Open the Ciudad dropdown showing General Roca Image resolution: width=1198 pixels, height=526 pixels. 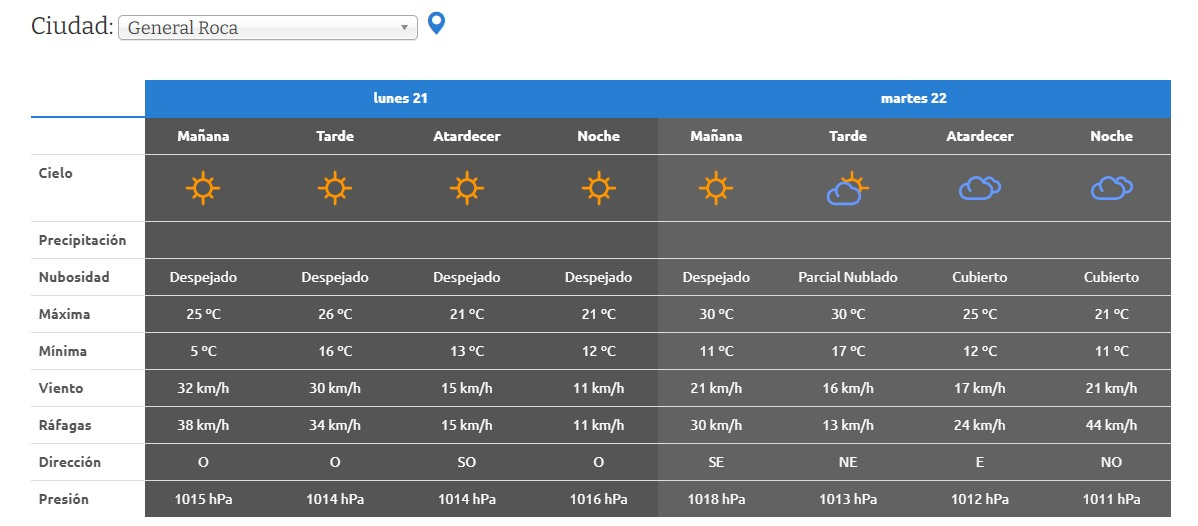click(267, 28)
